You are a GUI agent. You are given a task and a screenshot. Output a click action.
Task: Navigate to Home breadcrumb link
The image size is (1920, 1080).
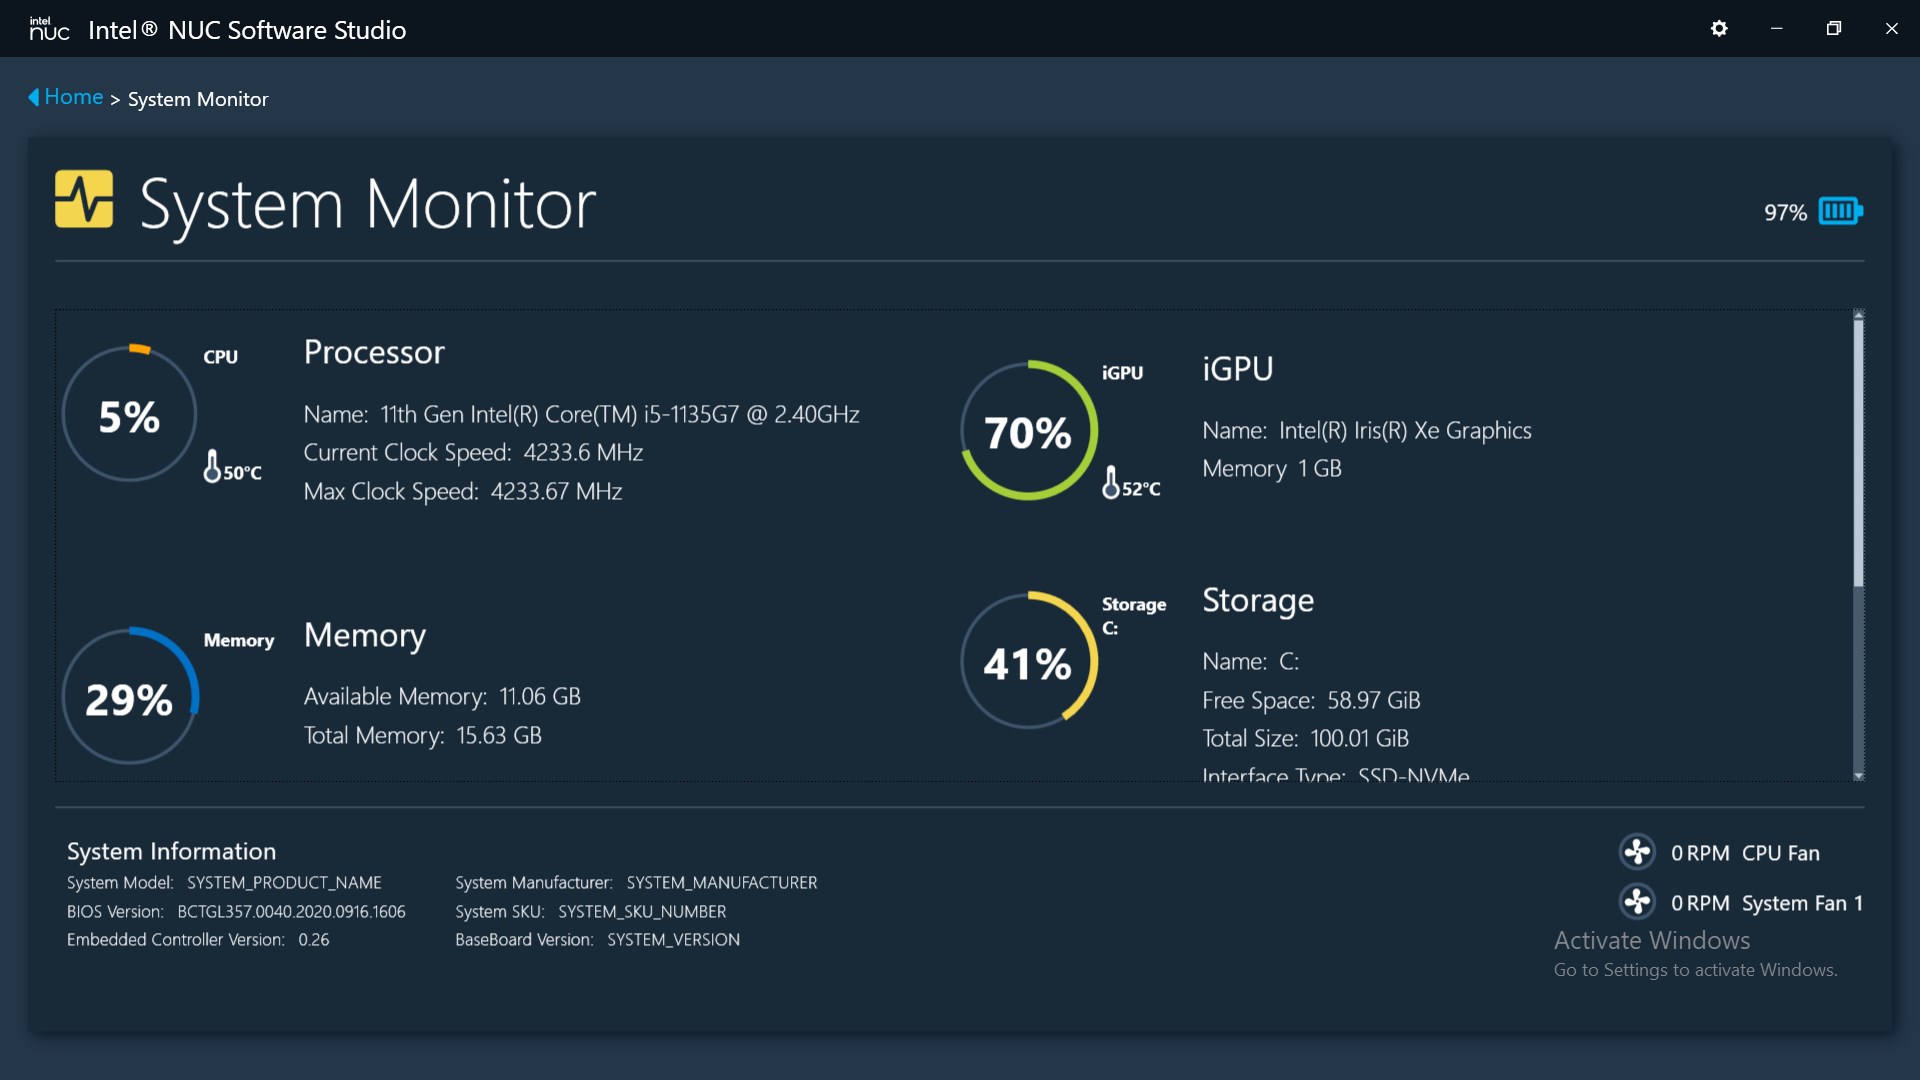(x=74, y=97)
